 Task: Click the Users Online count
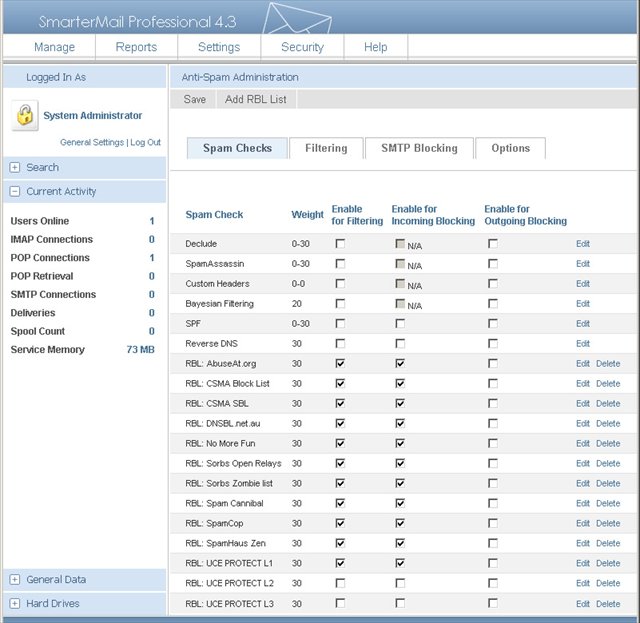point(152,221)
